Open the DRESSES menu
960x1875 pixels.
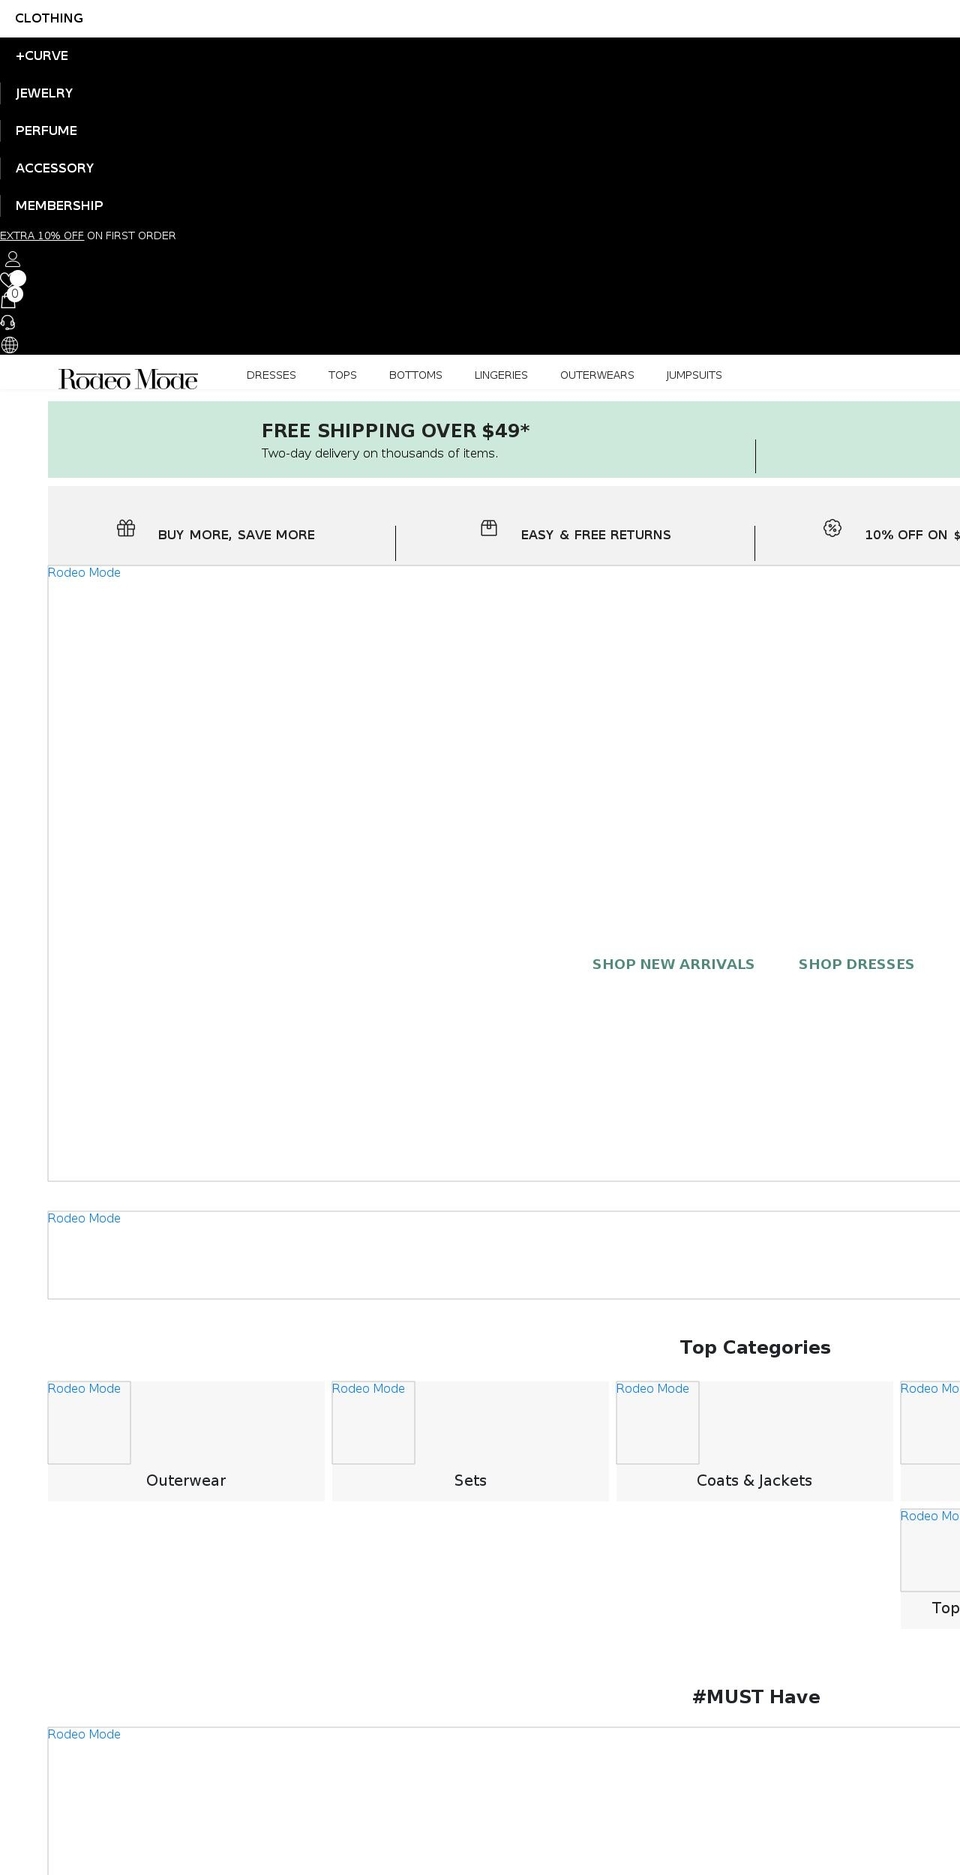(271, 375)
